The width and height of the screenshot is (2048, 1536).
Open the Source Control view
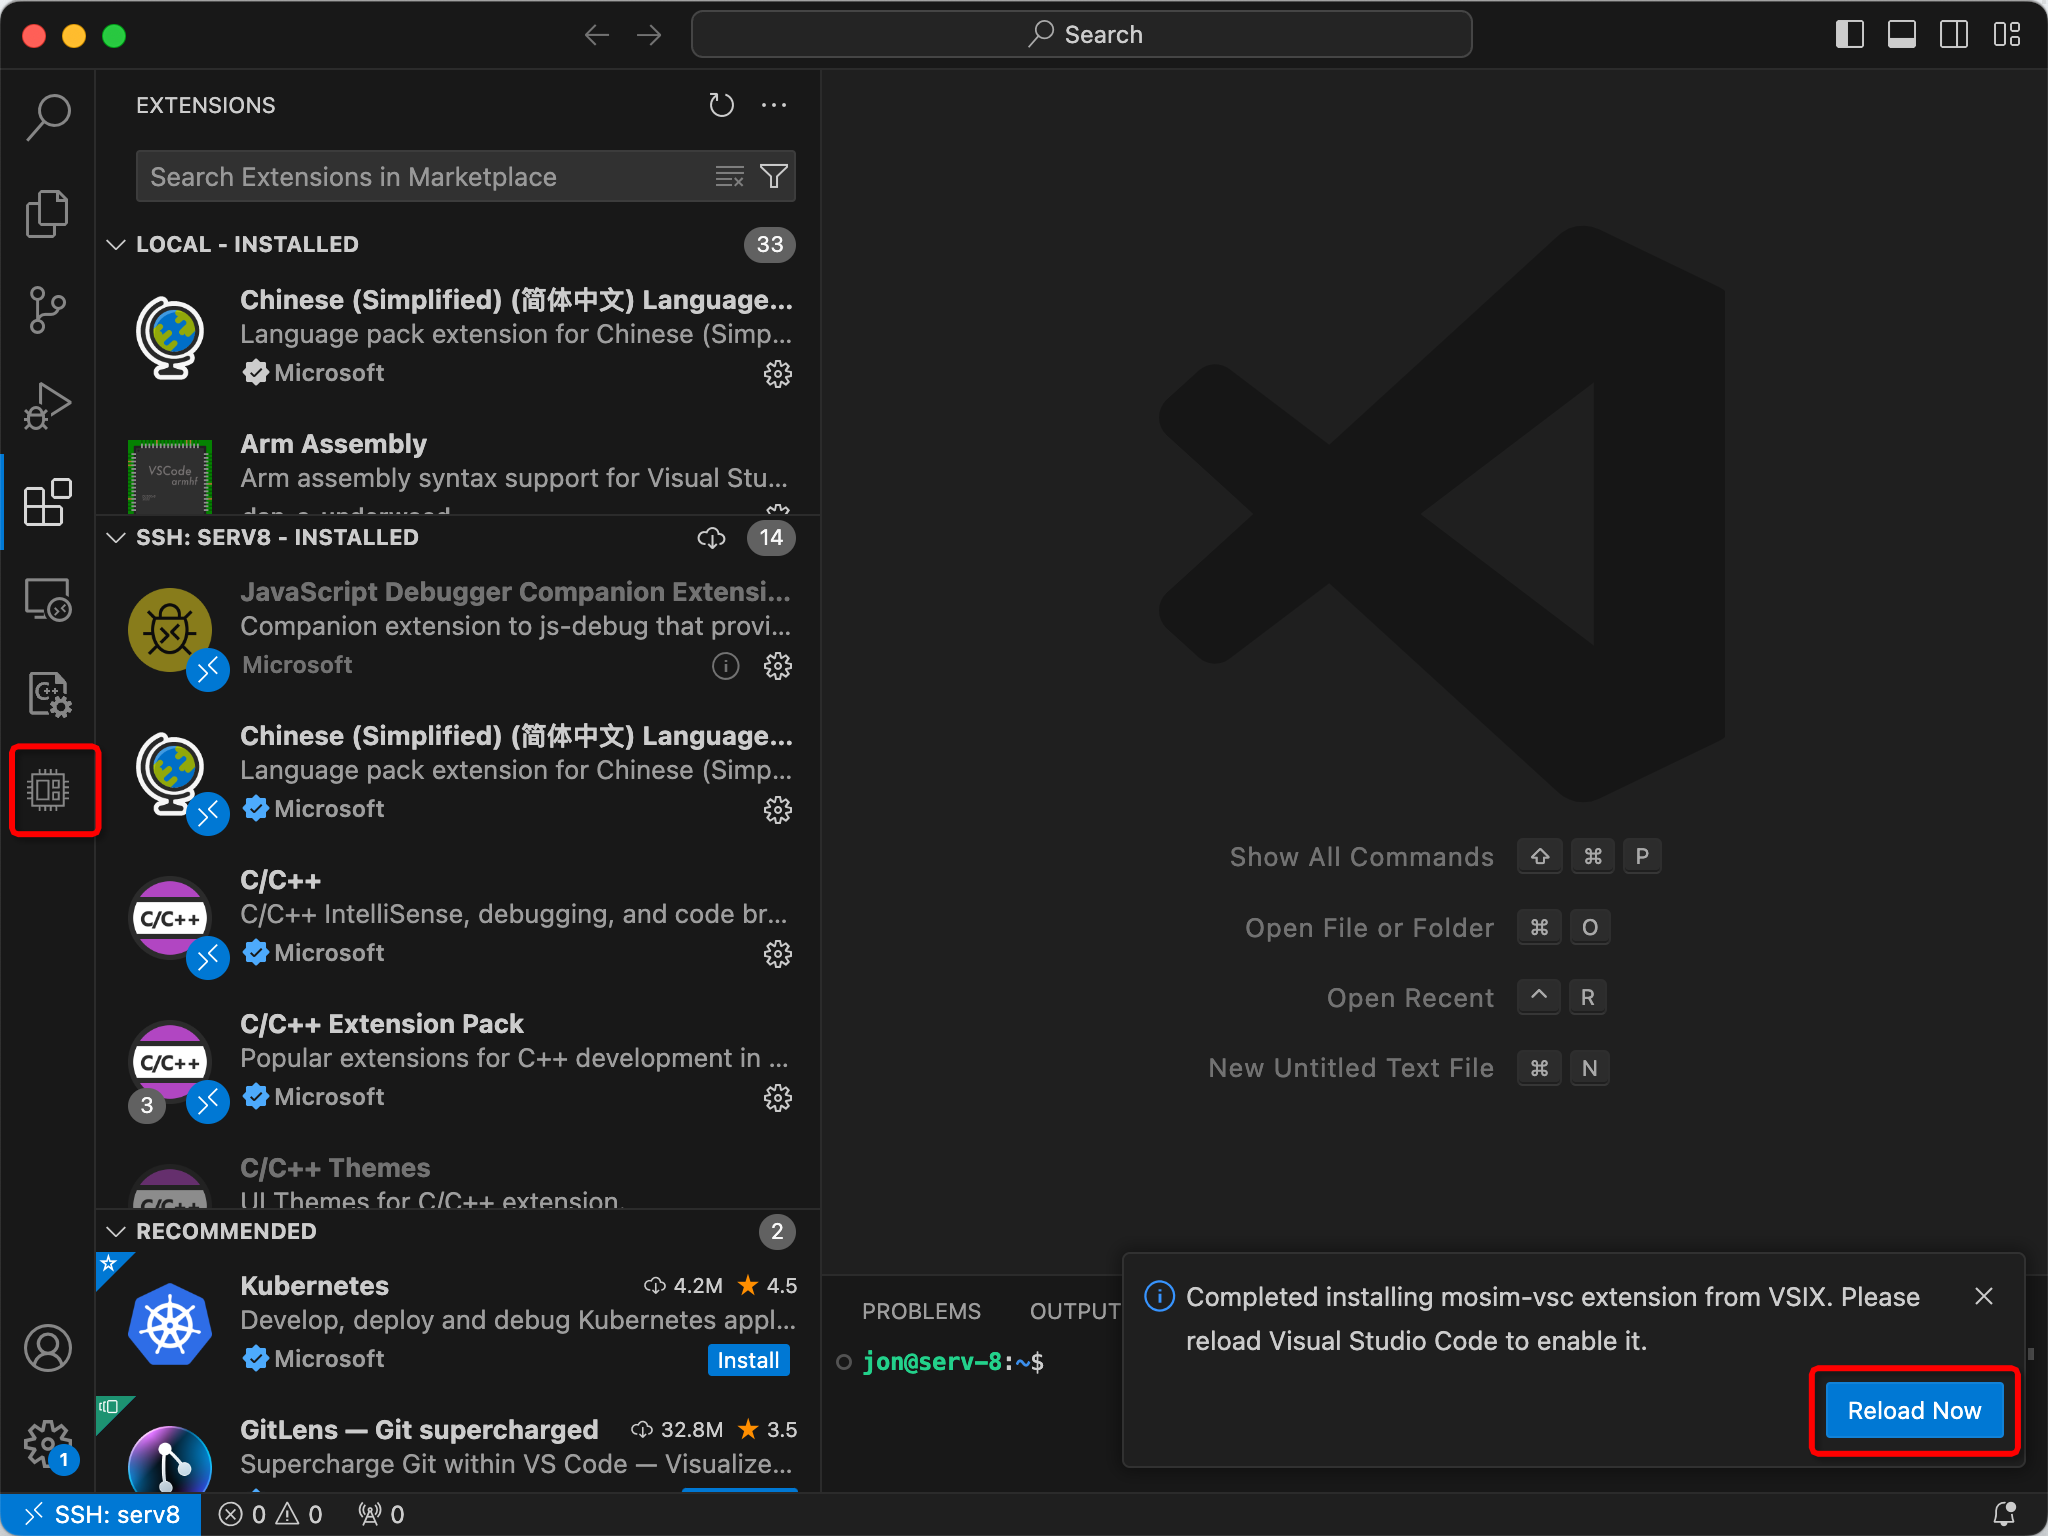tap(48, 309)
